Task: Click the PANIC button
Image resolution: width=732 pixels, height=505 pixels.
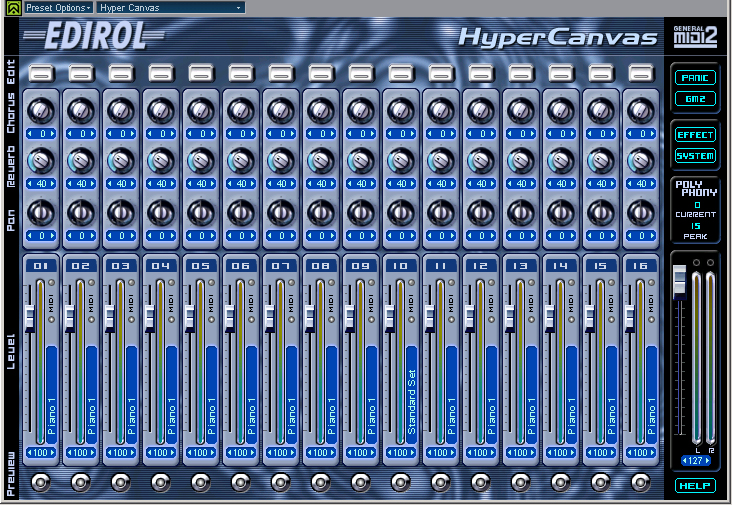Action: [x=695, y=78]
